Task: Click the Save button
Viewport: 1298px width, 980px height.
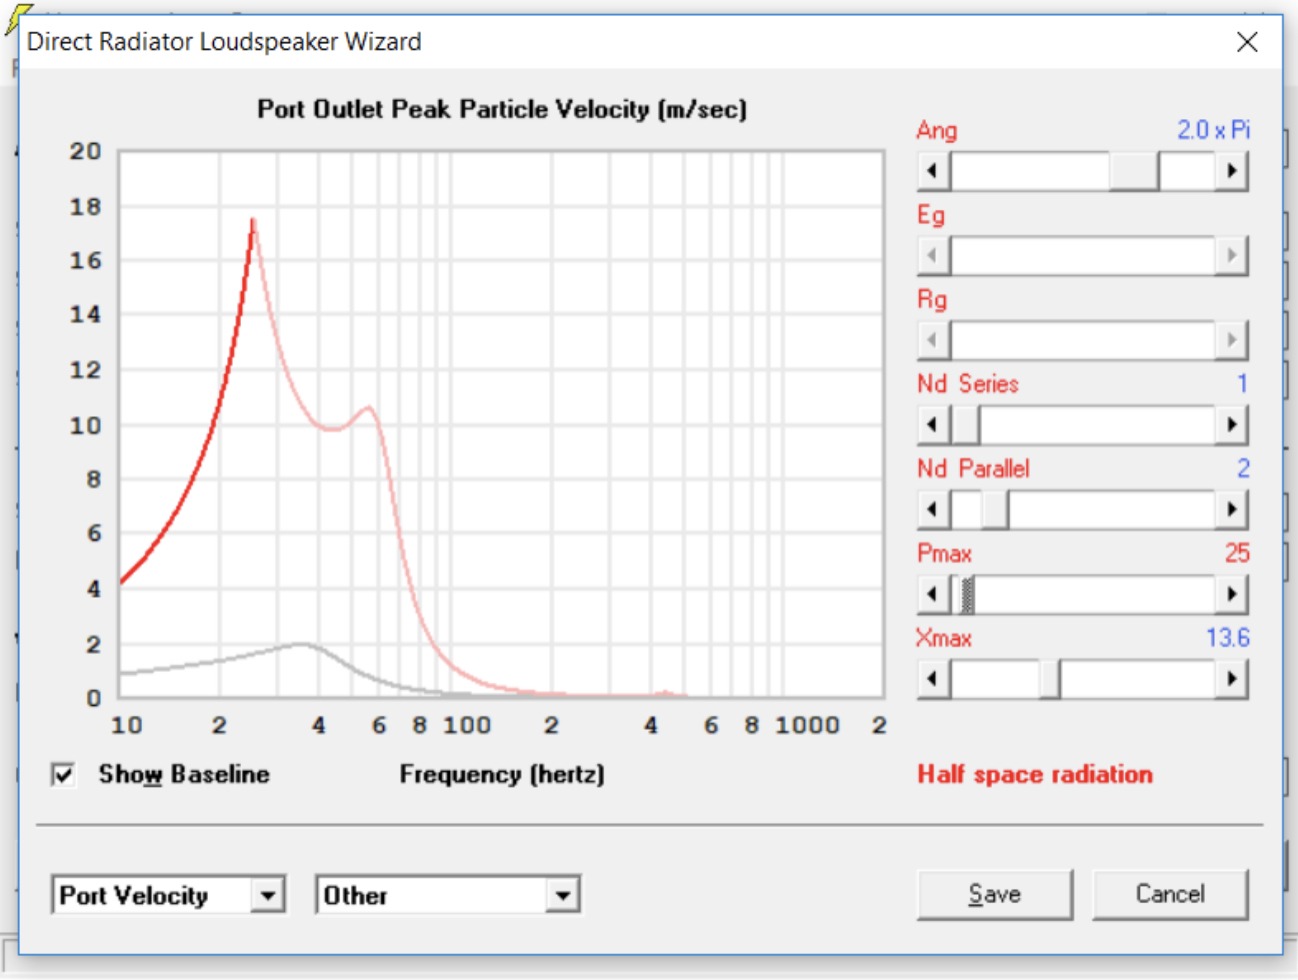Action: click(994, 894)
